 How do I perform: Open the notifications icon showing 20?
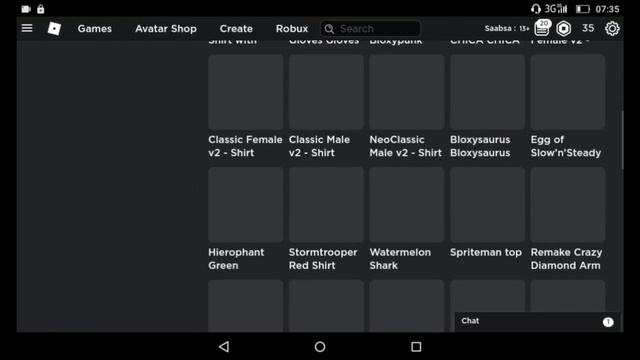(542, 28)
